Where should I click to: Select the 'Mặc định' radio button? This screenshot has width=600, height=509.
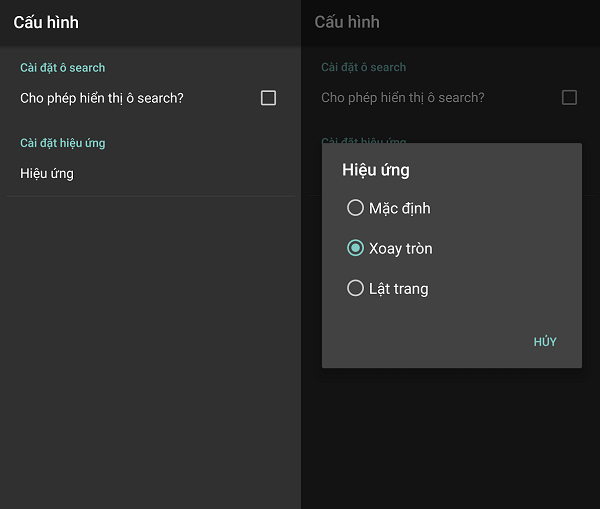pos(355,208)
